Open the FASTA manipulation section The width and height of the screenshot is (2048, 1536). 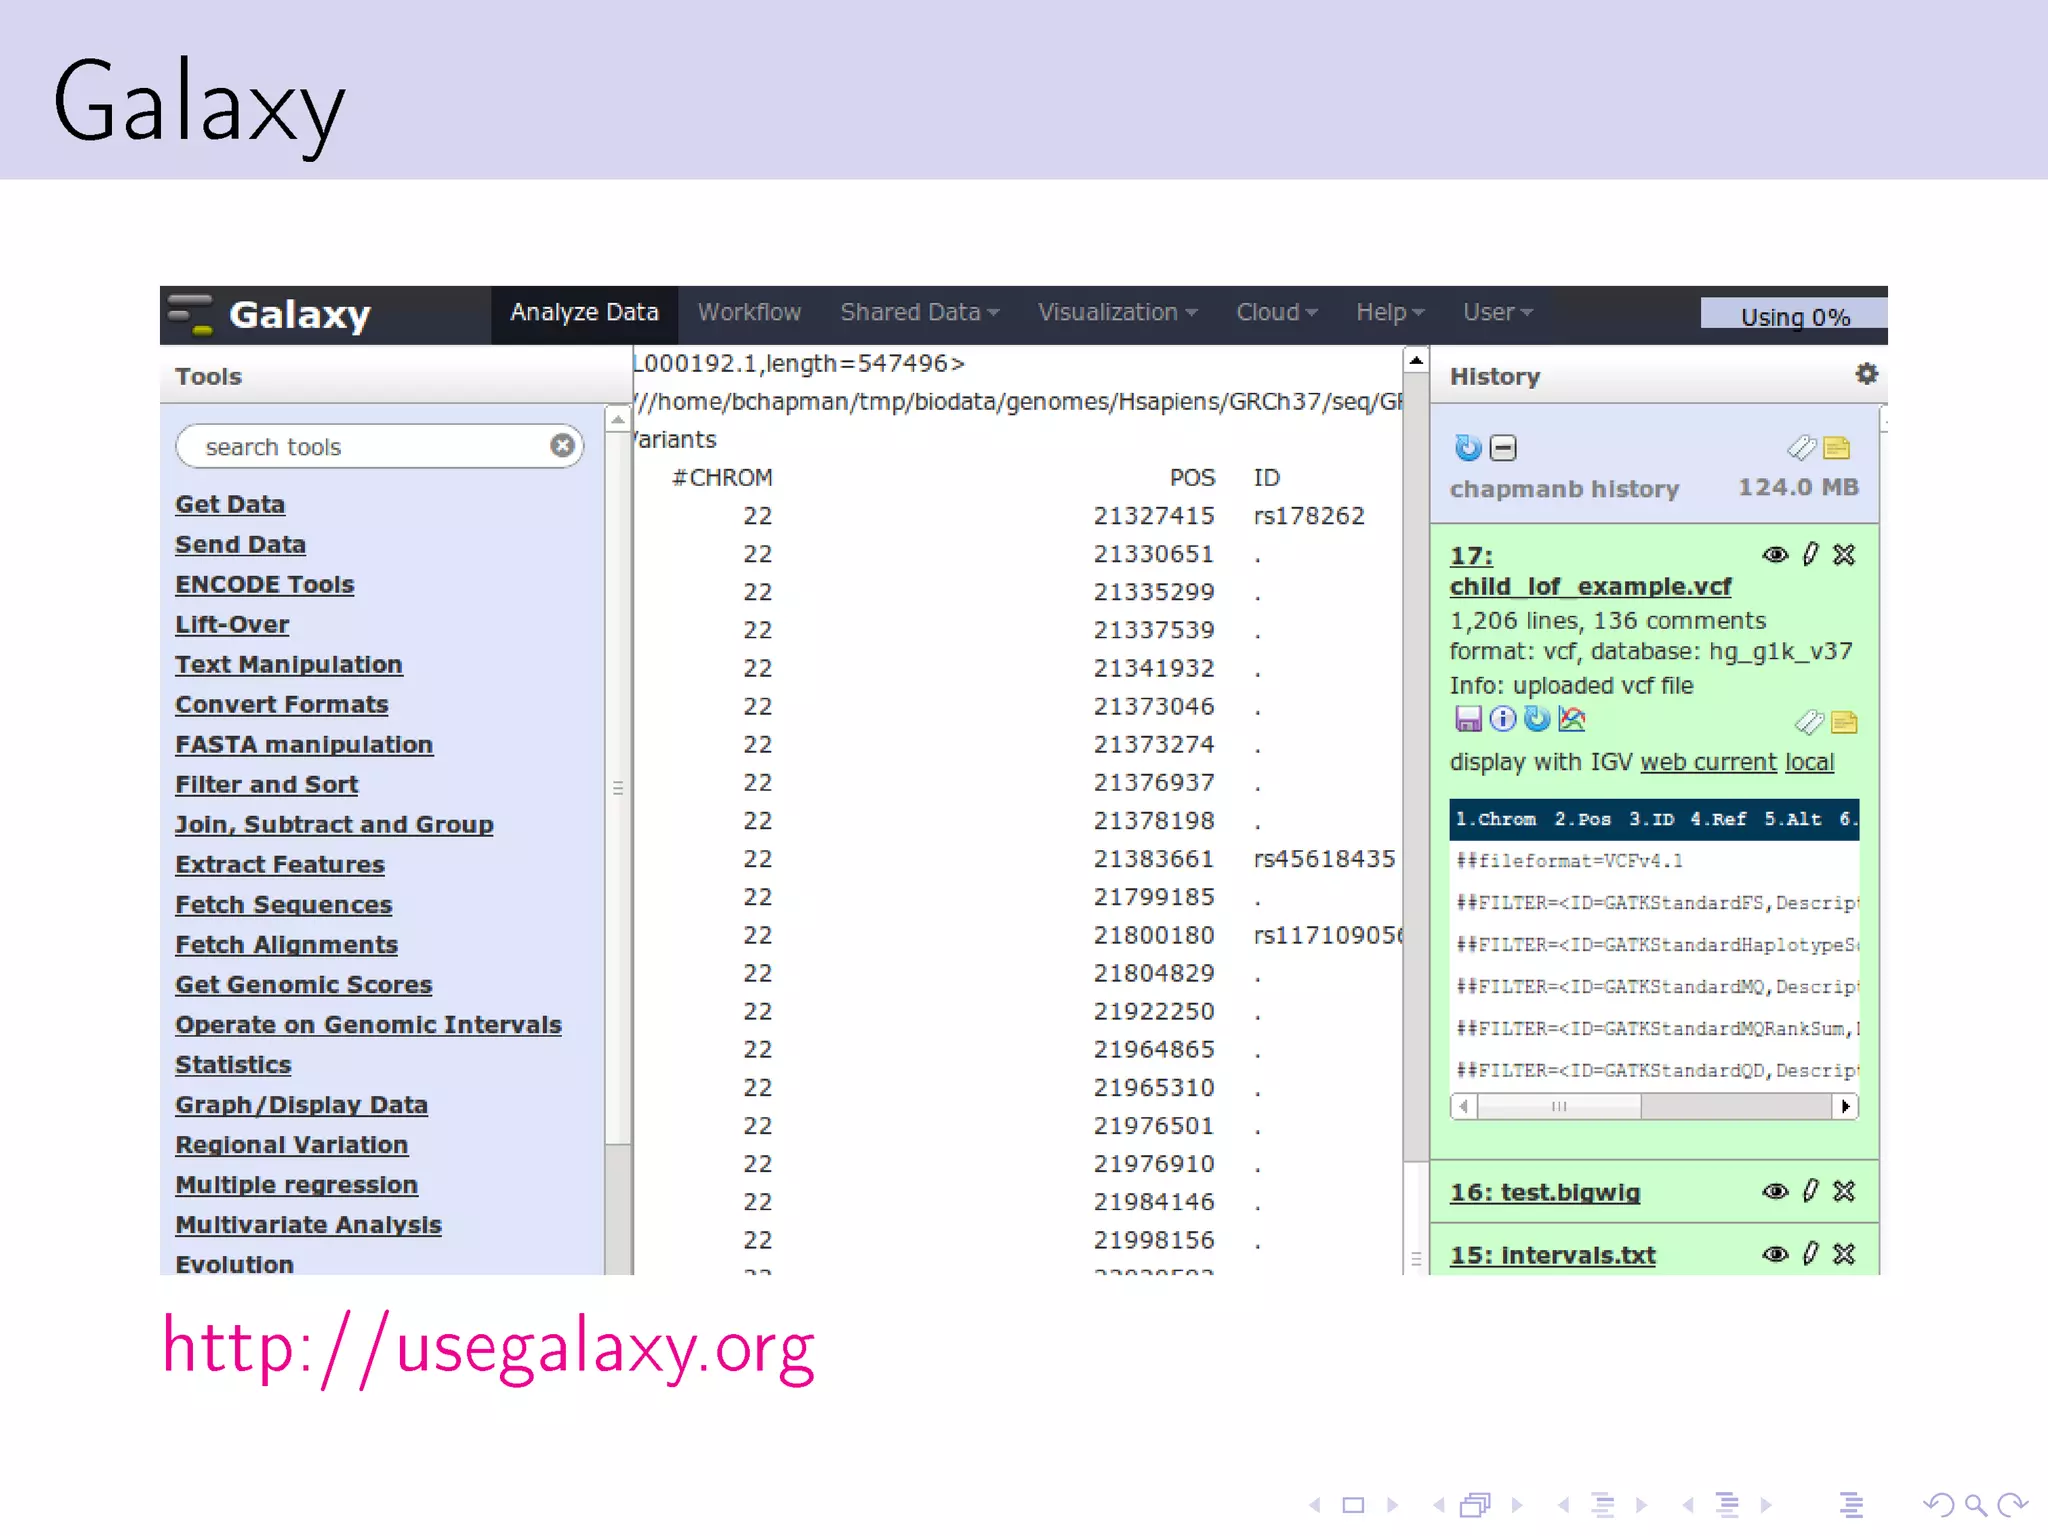coord(304,744)
